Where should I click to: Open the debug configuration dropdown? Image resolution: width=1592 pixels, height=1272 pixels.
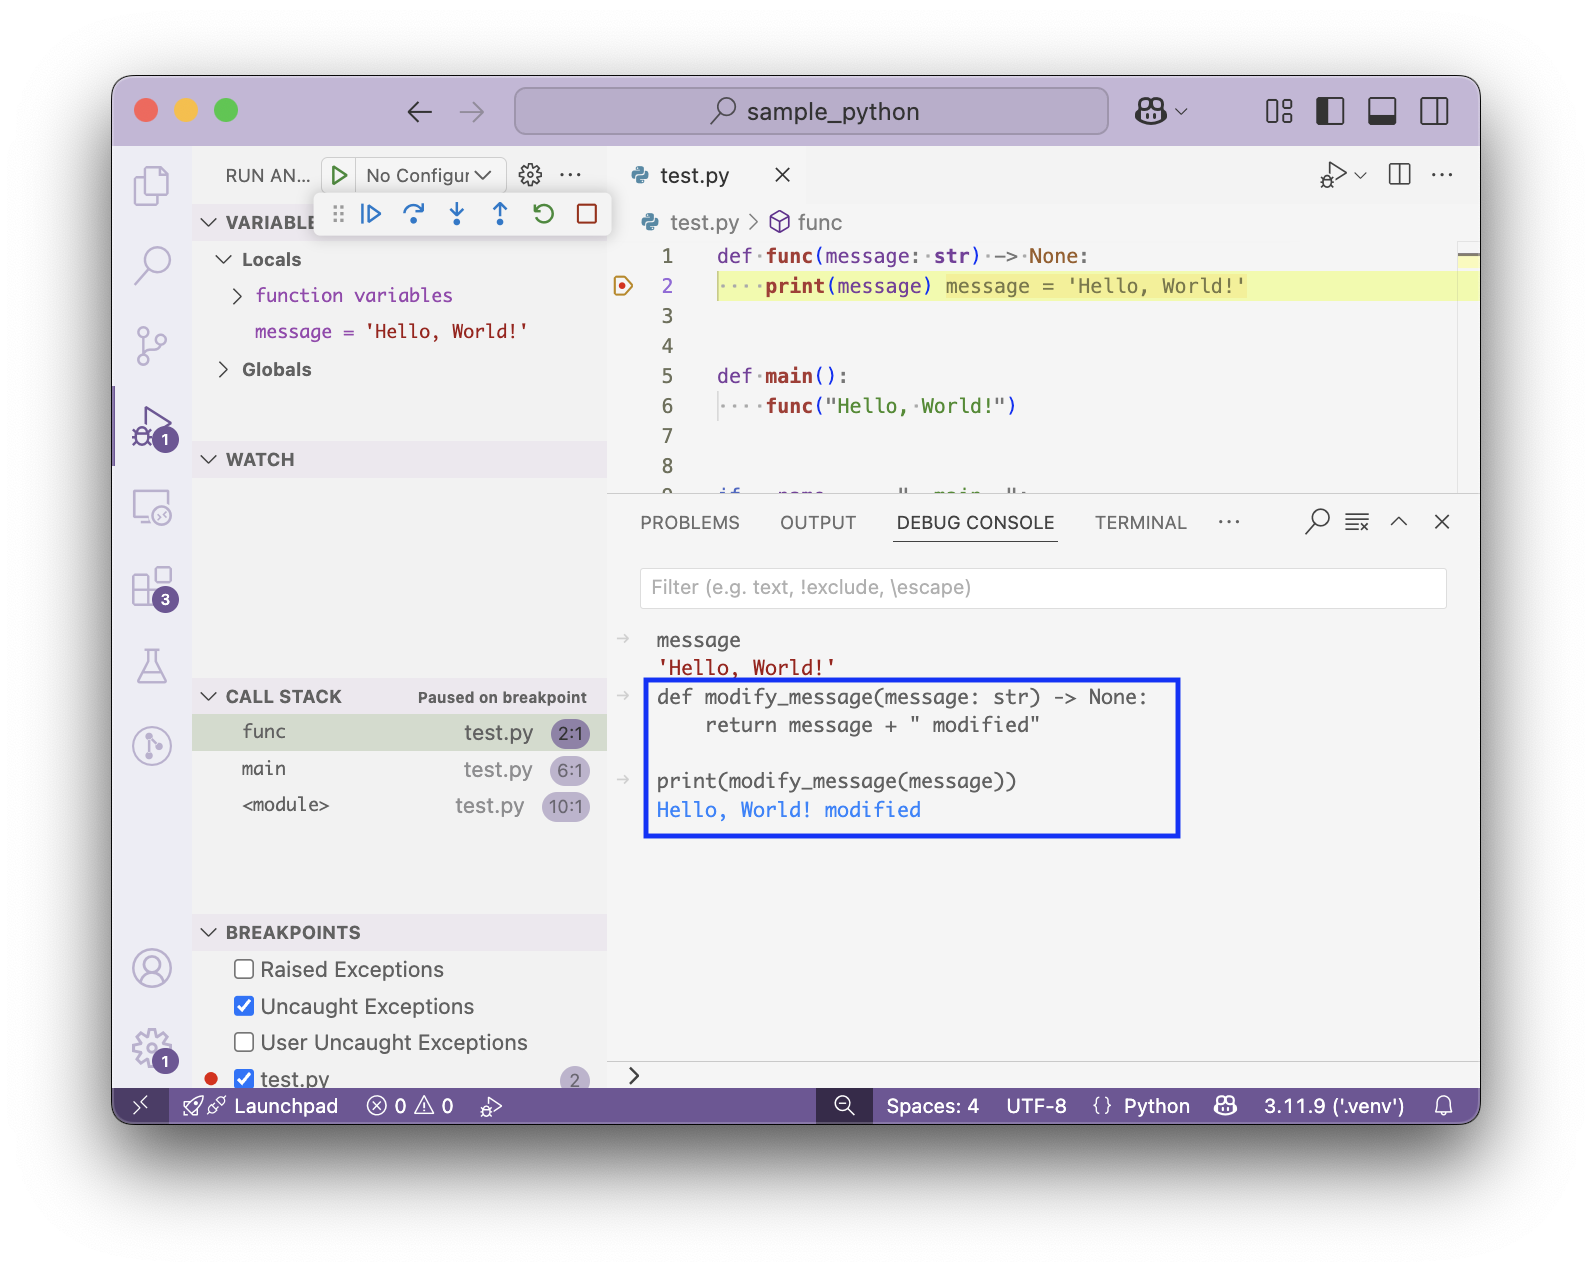click(431, 175)
